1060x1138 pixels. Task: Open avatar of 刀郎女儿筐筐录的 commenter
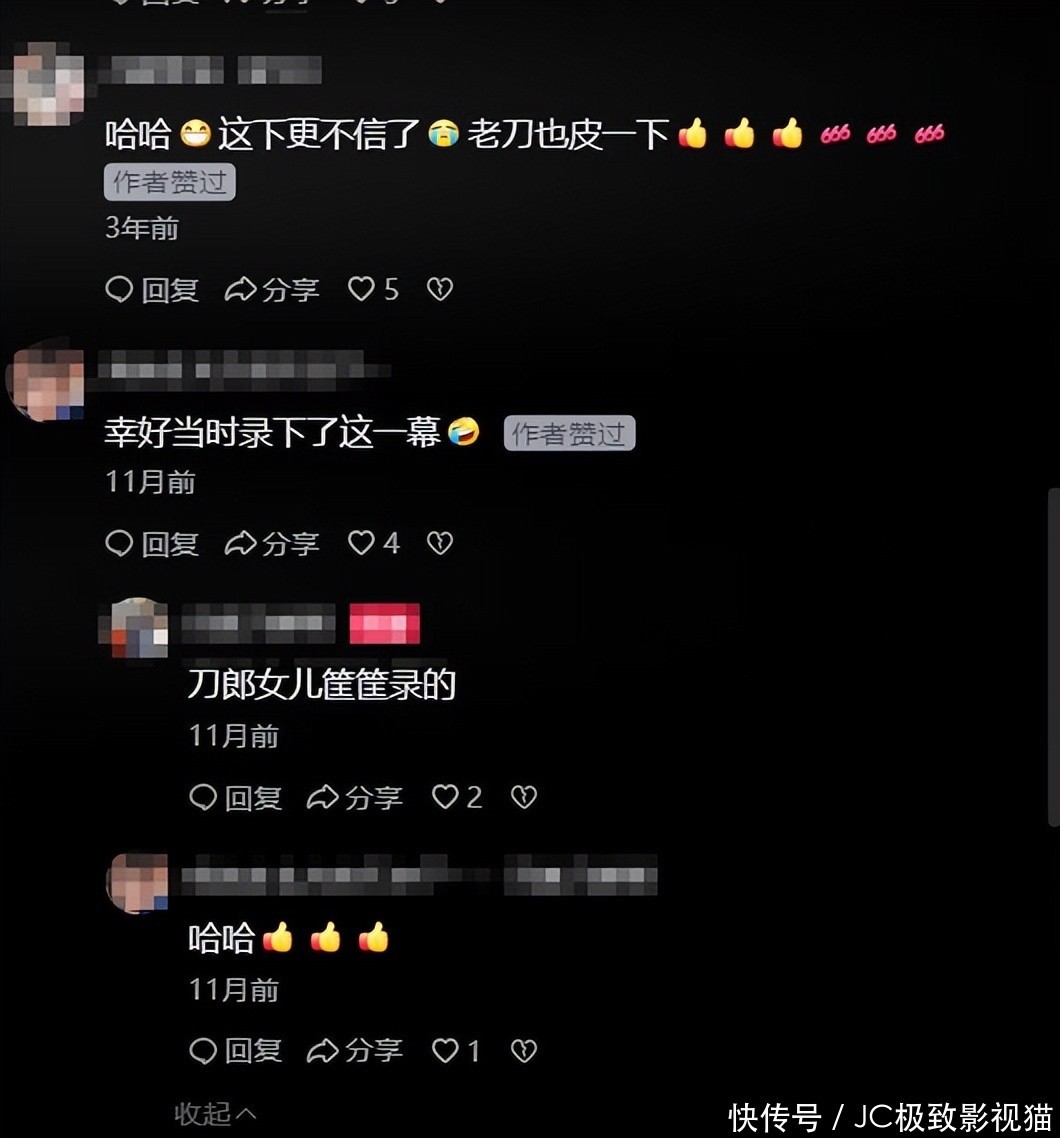coord(137,628)
